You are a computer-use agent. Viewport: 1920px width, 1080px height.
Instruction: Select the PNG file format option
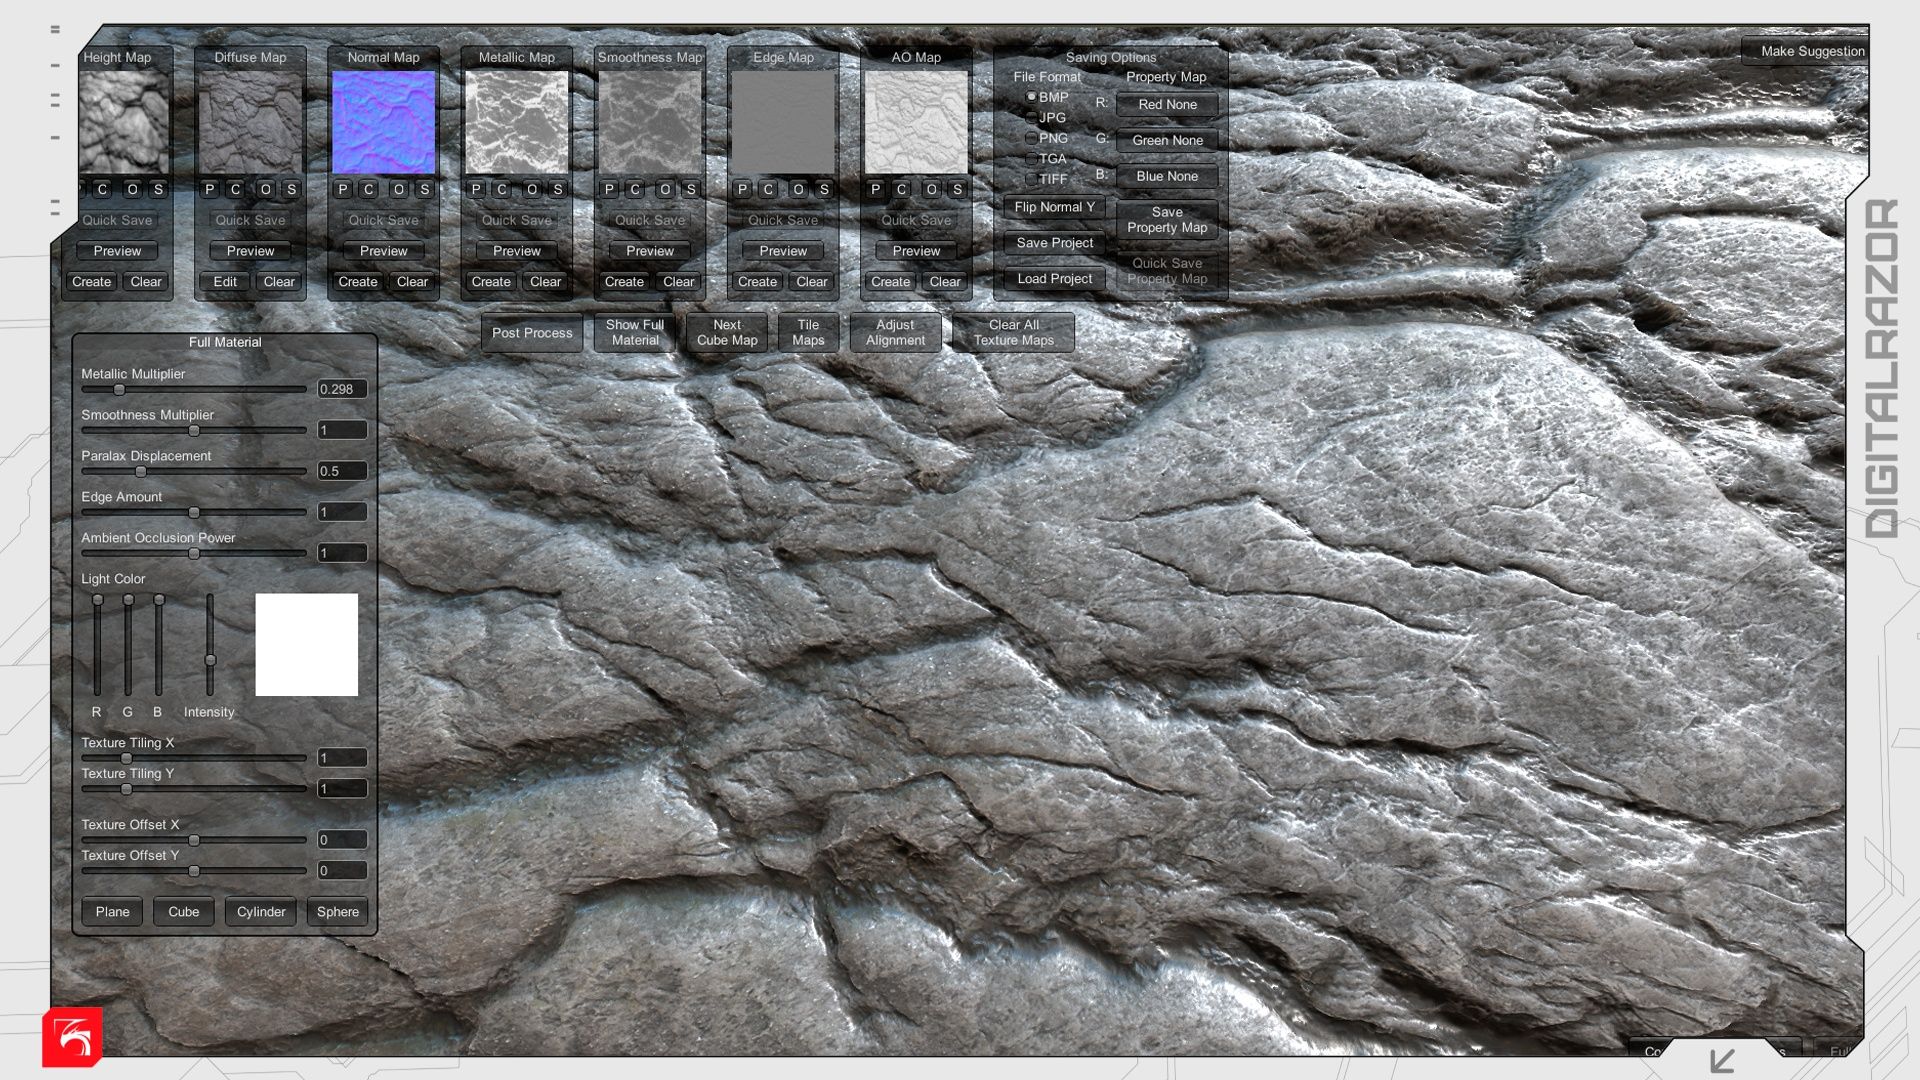[1032, 138]
